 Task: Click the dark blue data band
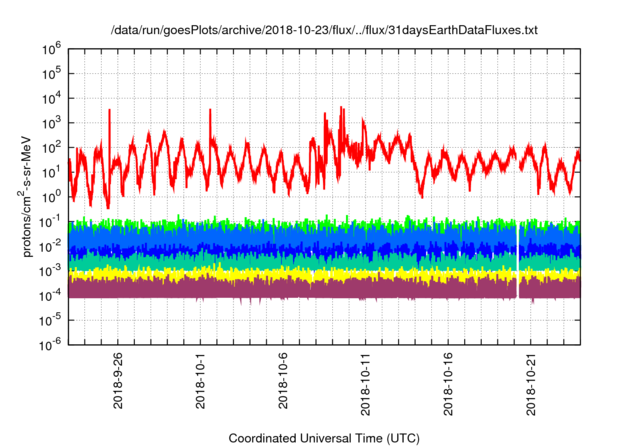pyautogui.click(x=300, y=250)
